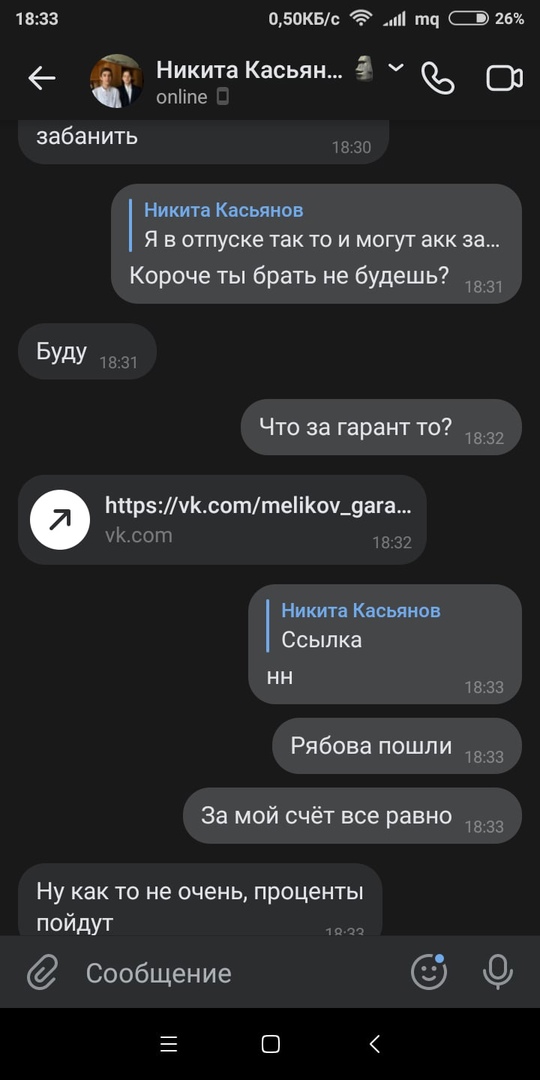Start a video call with camera icon
This screenshot has height=1080, width=540.
(x=505, y=79)
